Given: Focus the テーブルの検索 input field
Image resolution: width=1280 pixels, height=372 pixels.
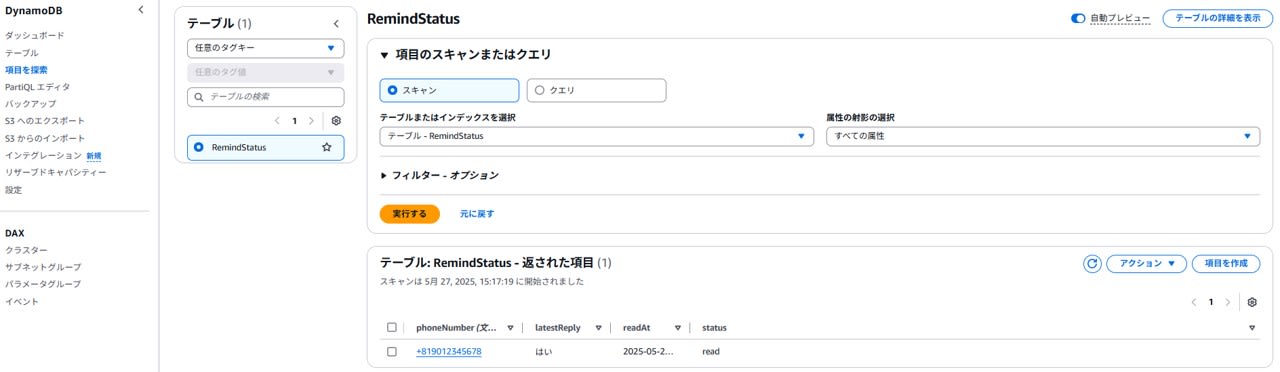Looking at the screenshot, I should [x=265, y=97].
